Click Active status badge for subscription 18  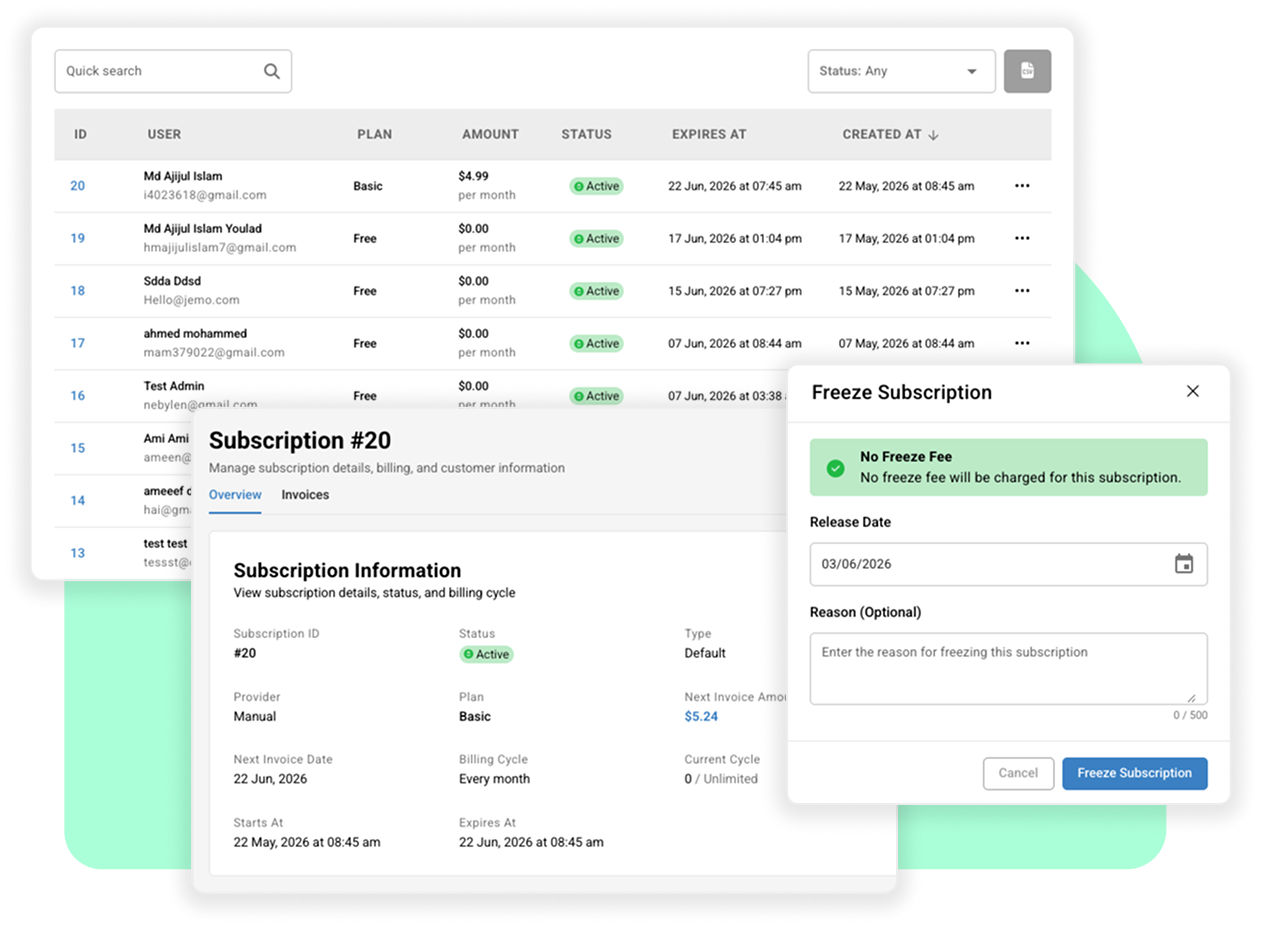coord(596,291)
